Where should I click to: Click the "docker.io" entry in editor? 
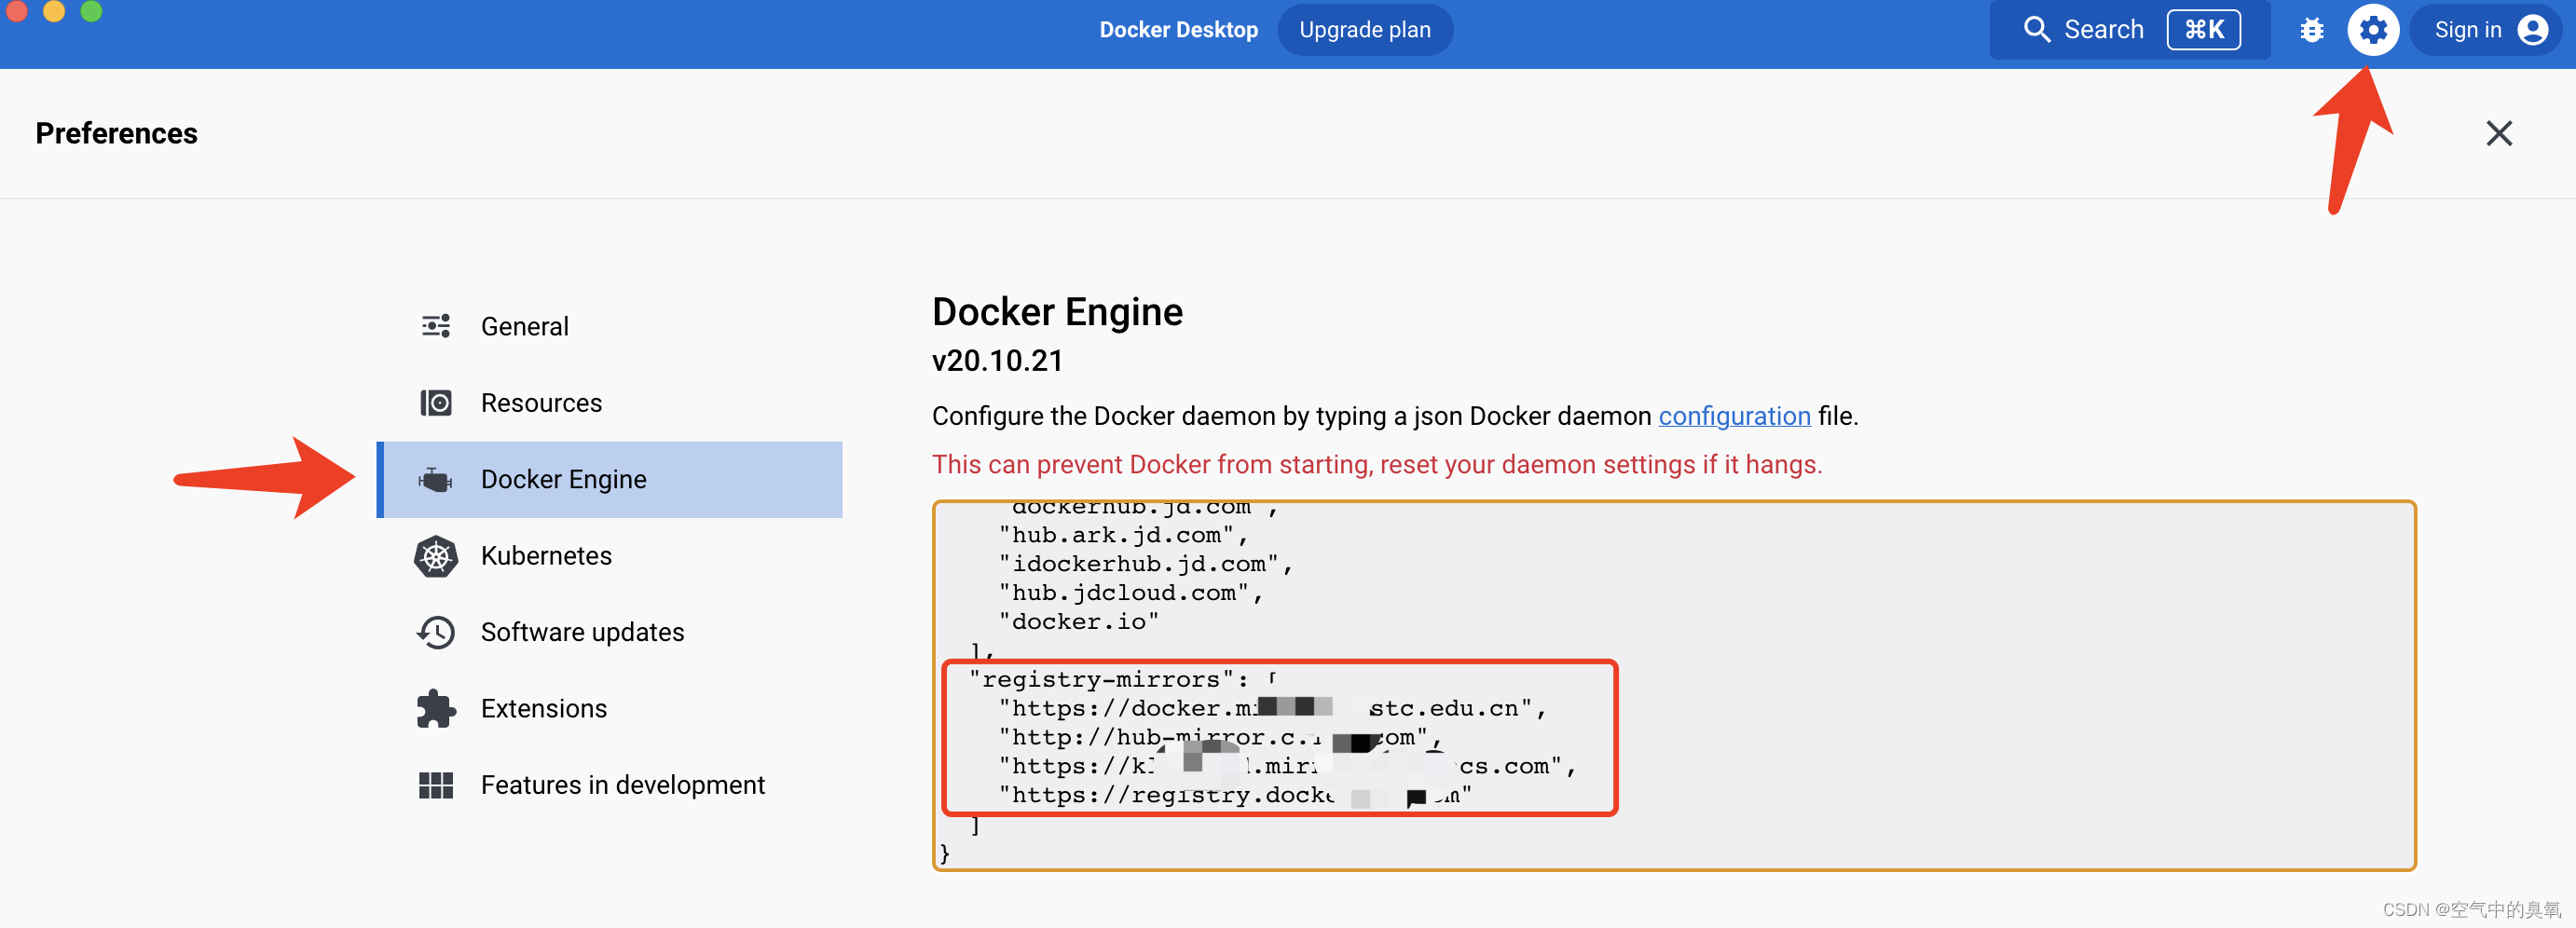click(x=1078, y=622)
